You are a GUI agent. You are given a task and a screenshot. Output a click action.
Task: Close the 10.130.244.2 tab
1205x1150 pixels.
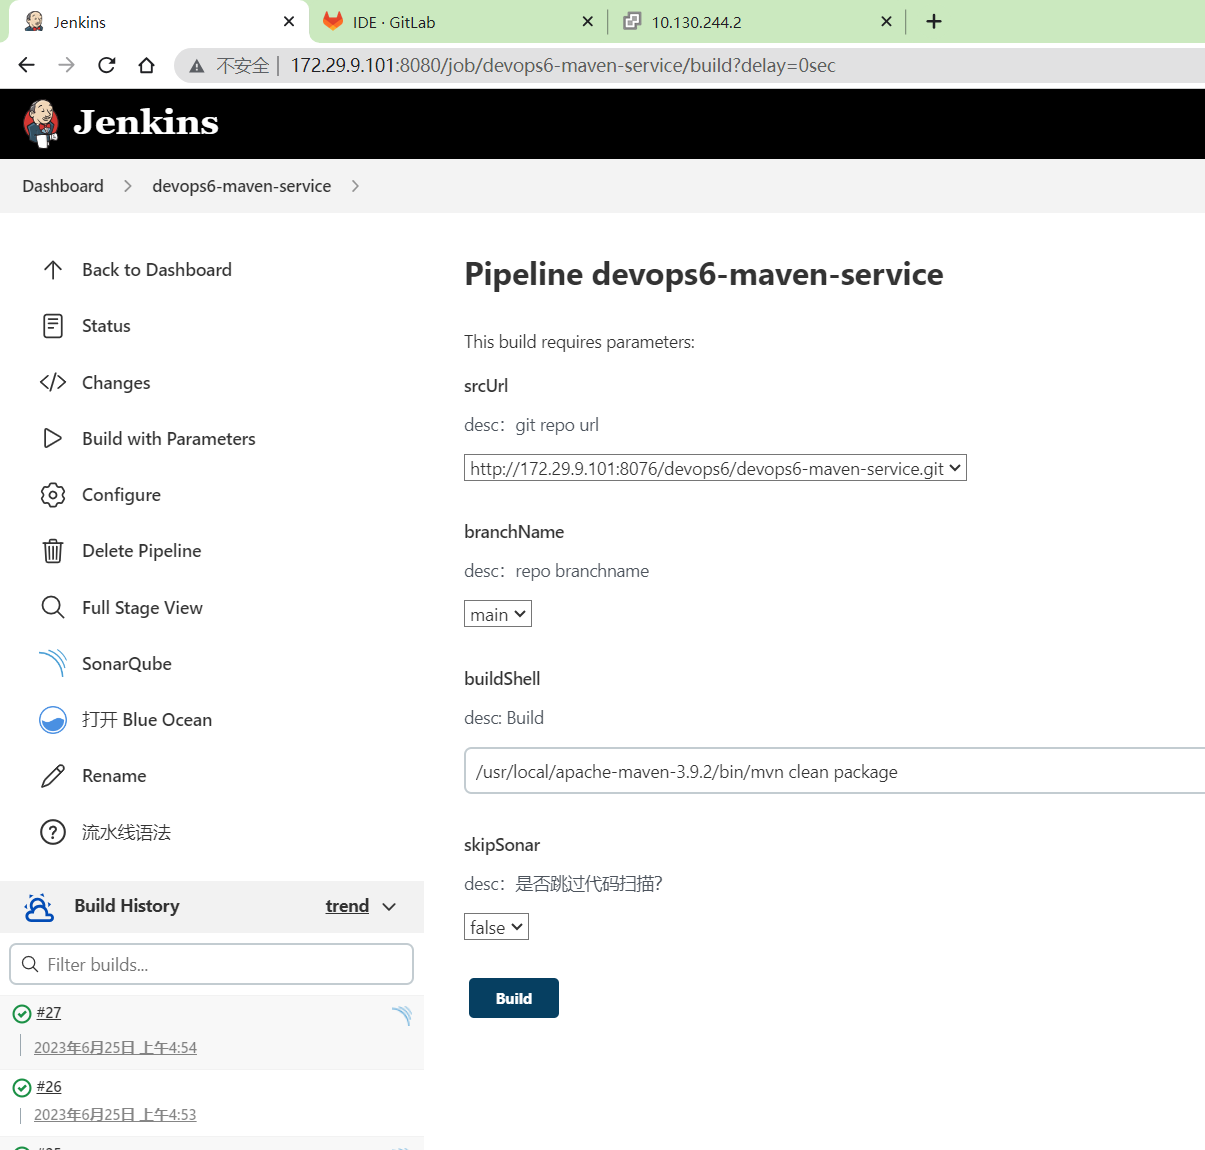(x=886, y=21)
